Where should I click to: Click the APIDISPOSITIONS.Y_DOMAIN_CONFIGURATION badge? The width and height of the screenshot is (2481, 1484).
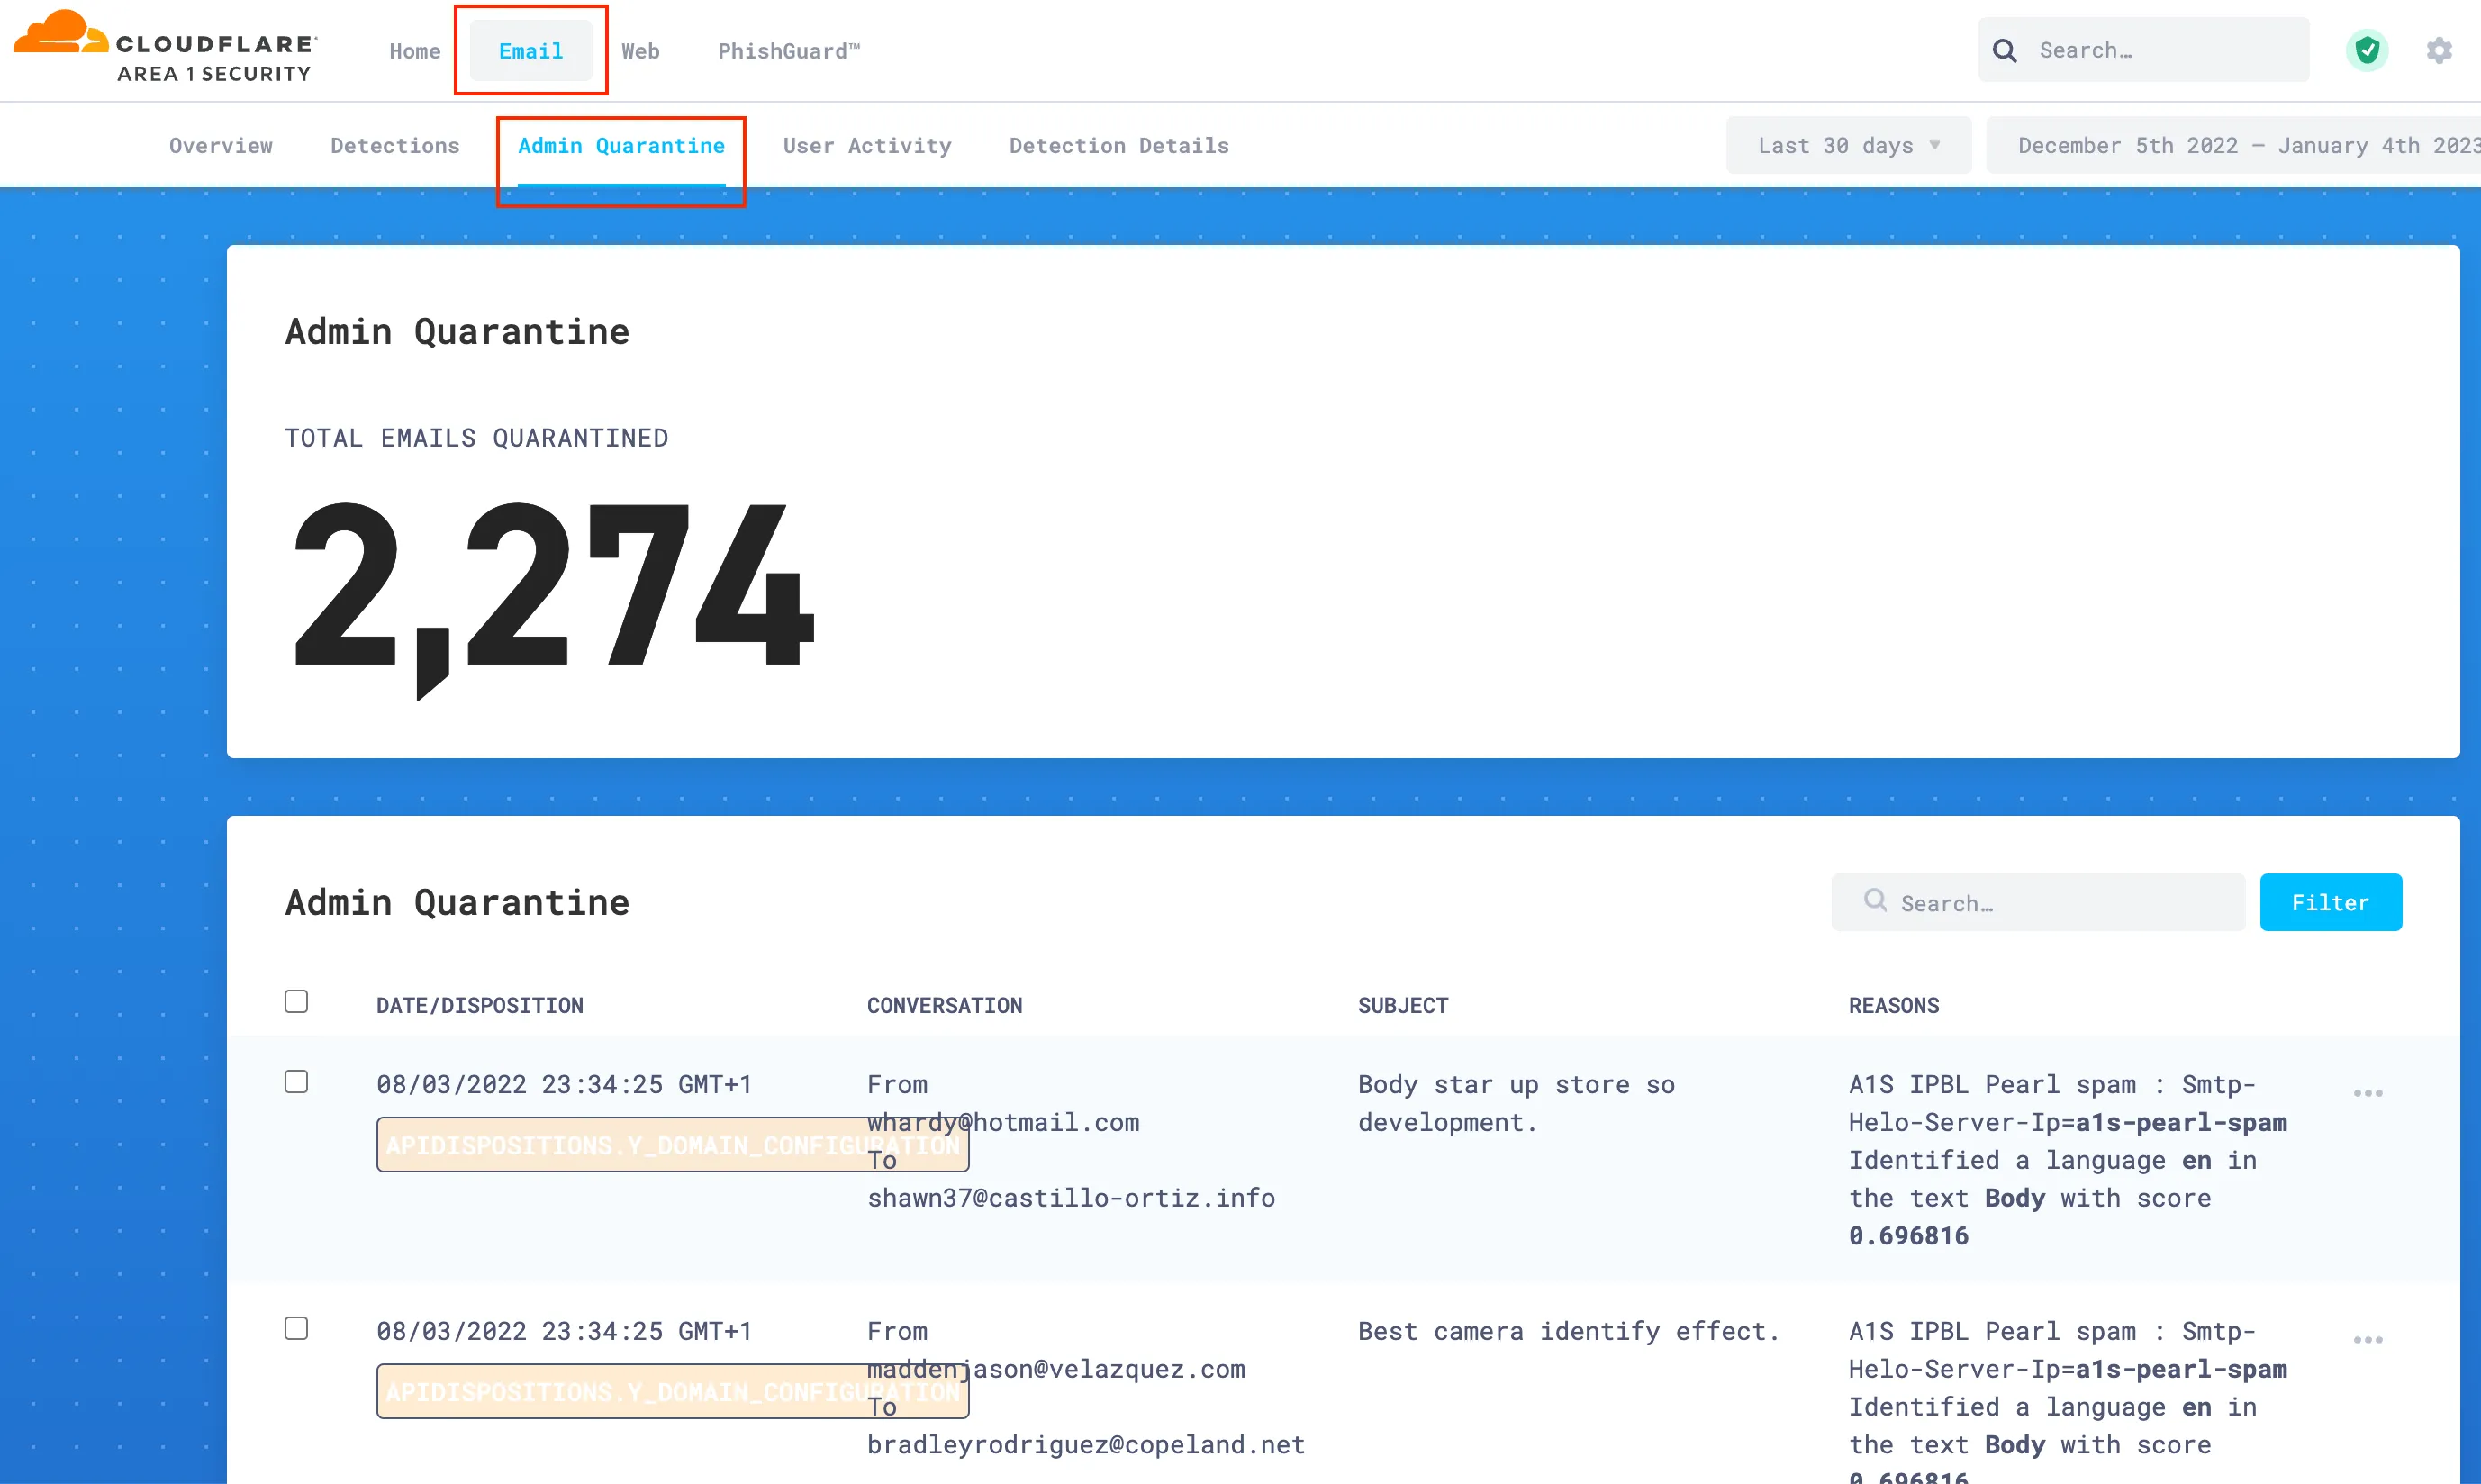point(671,1144)
